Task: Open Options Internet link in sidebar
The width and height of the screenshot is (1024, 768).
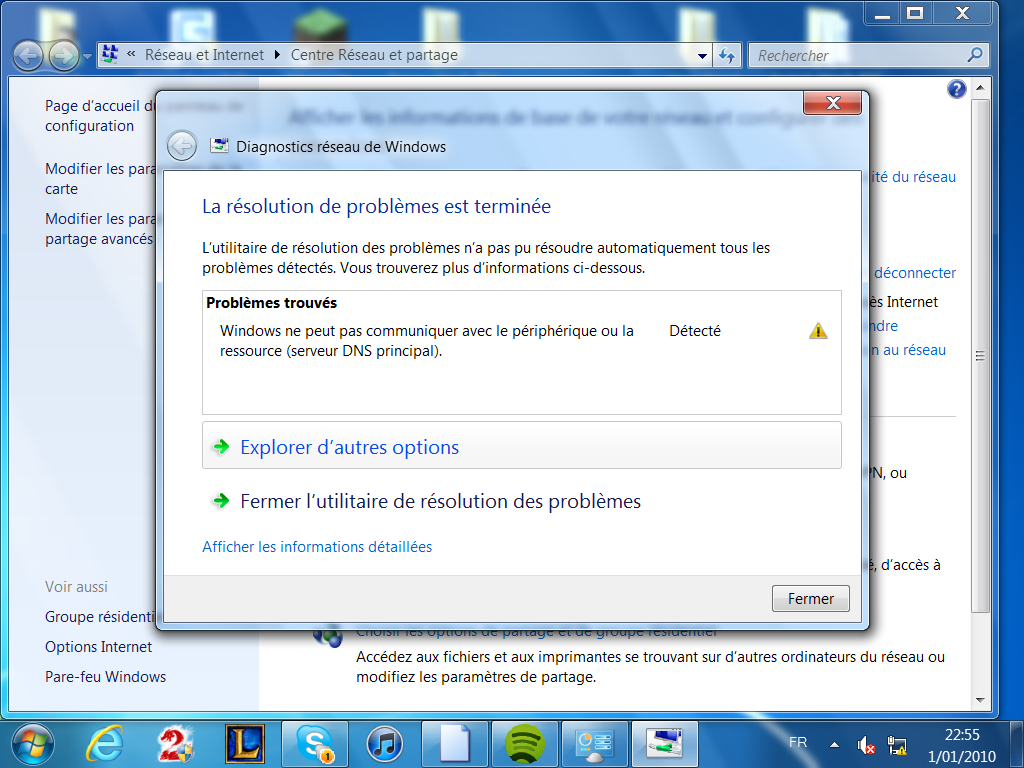Action: (x=98, y=647)
